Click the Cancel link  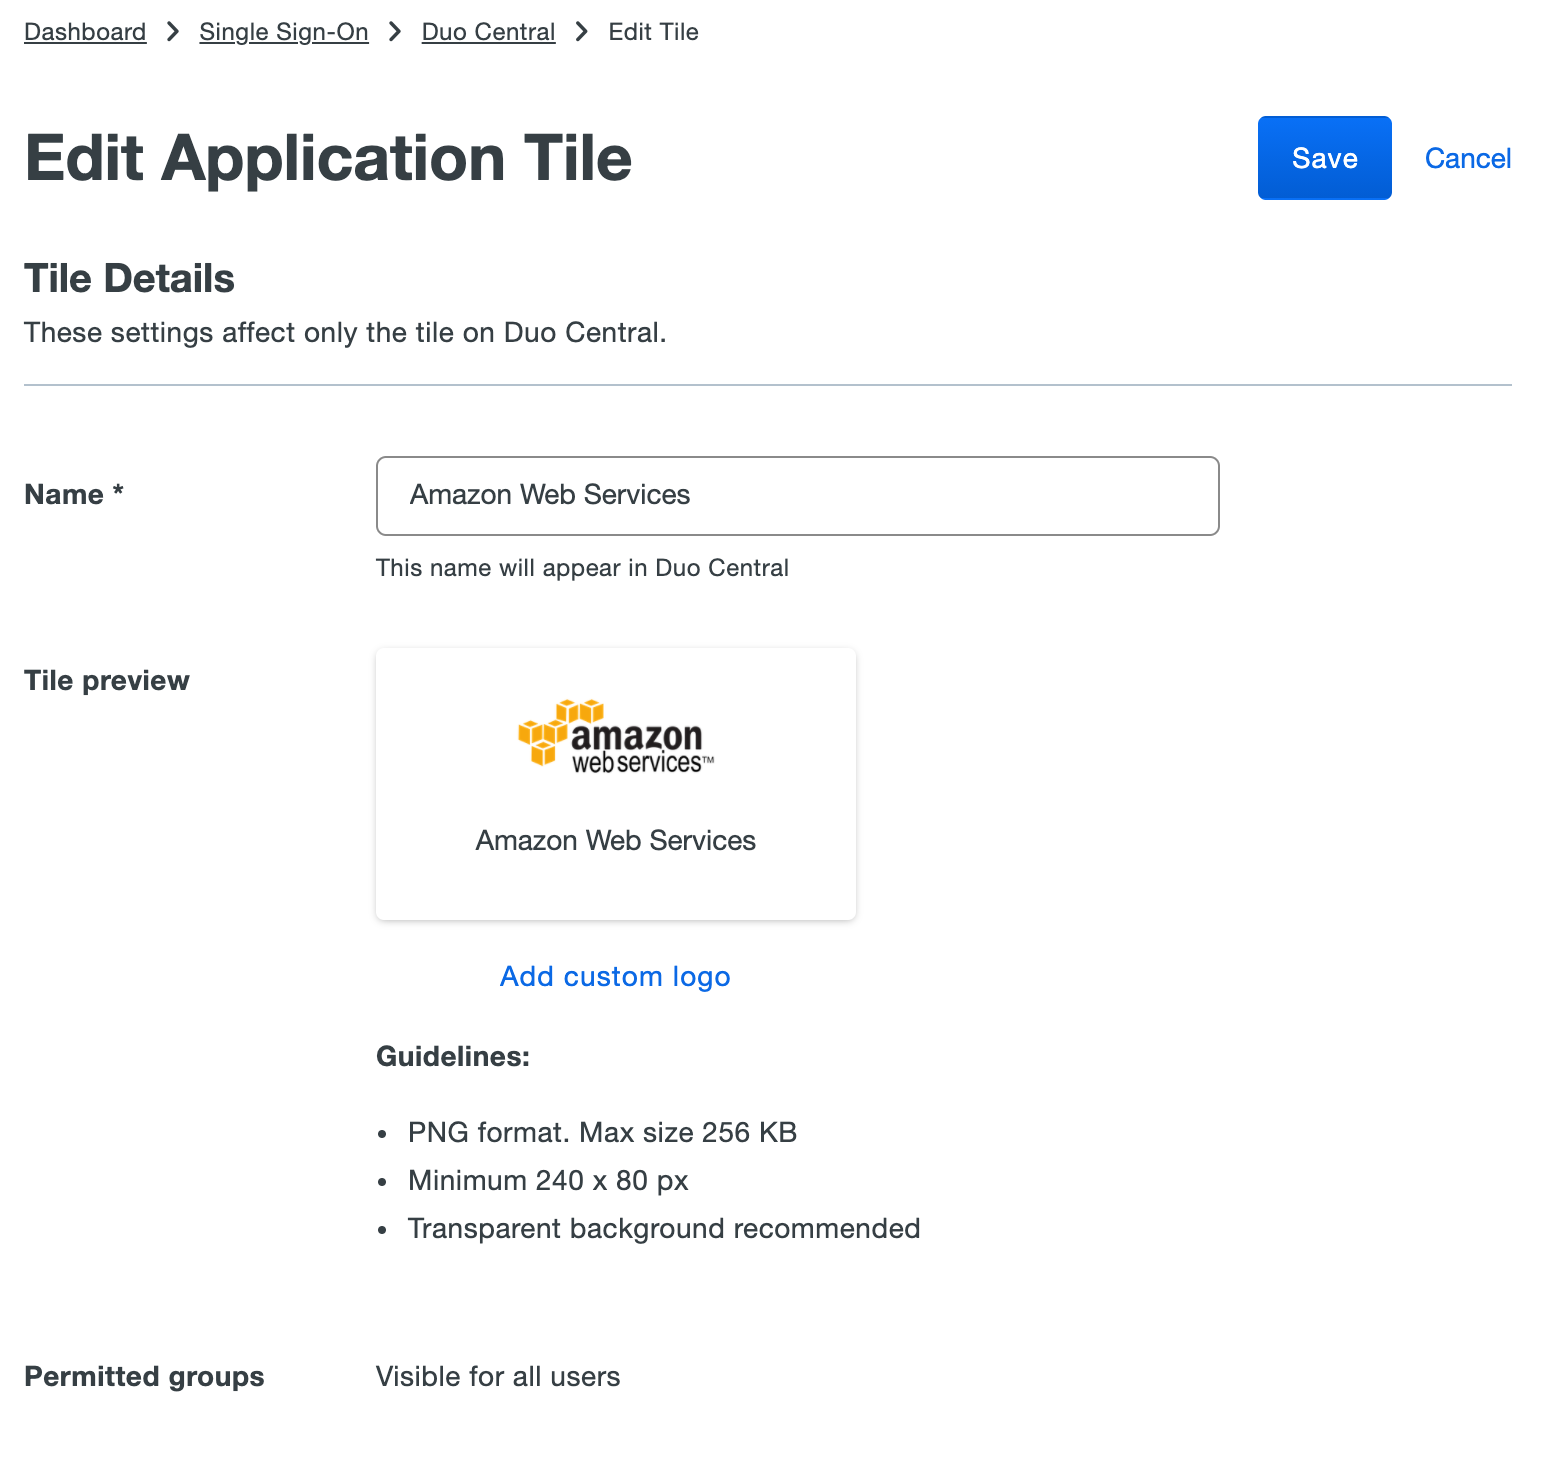pyautogui.click(x=1467, y=158)
